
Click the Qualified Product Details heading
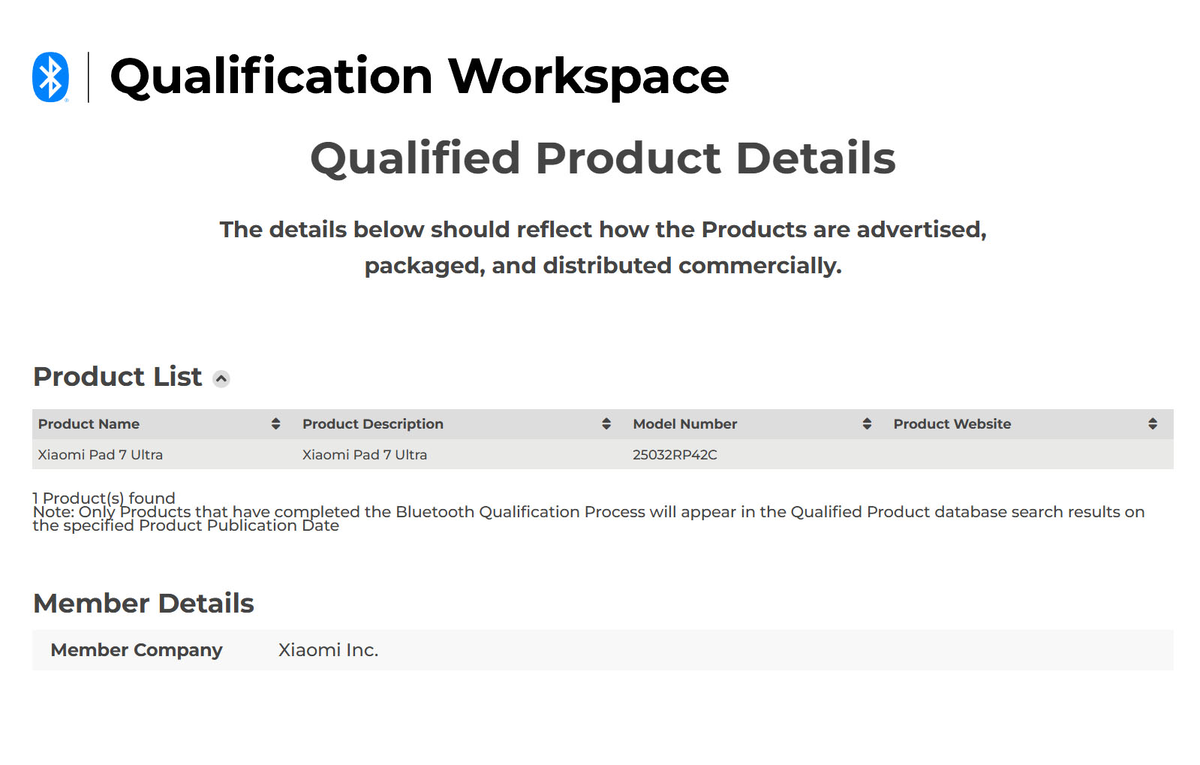pyautogui.click(x=603, y=158)
